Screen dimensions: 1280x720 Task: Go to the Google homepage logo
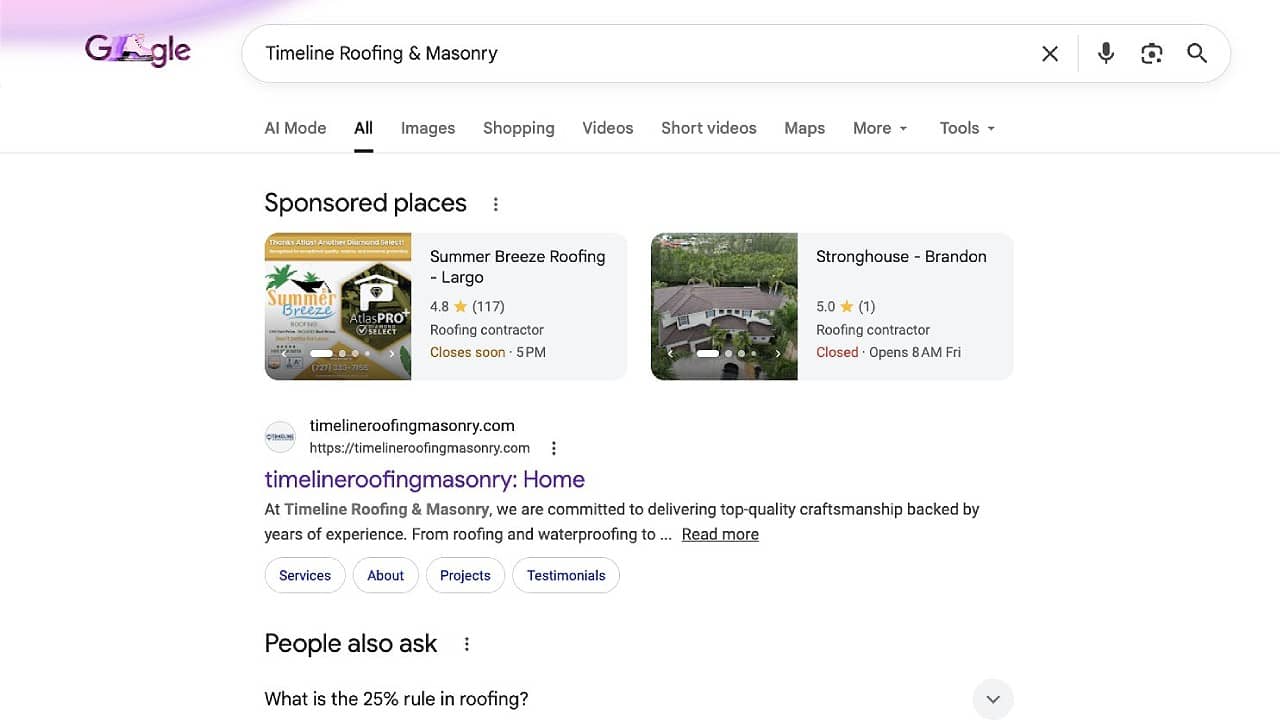click(138, 50)
